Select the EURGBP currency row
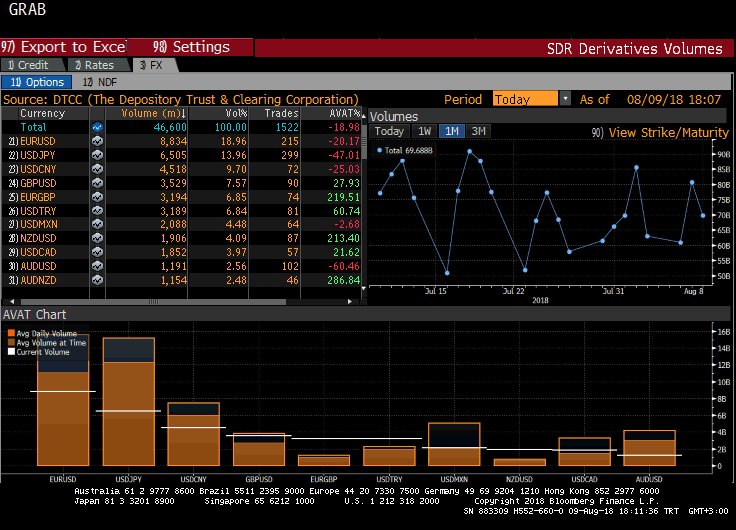 click(181, 197)
